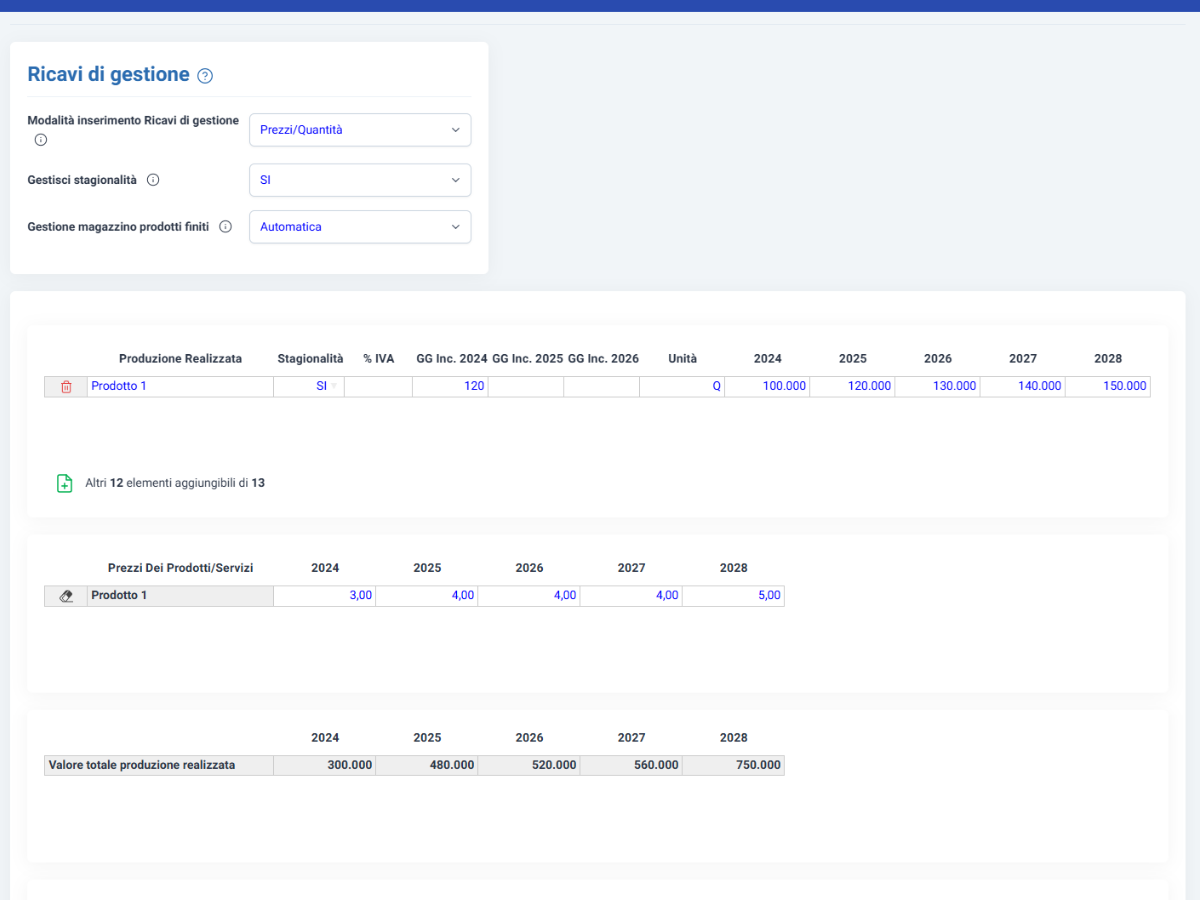Click total value 300.000 for 2024
This screenshot has height=900, width=1200.
pyautogui.click(x=325, y=766)
